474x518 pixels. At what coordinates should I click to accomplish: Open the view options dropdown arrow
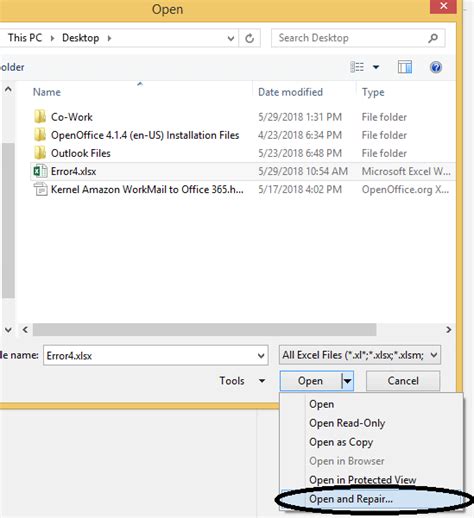pyautogui.click(x=376, y=67)
